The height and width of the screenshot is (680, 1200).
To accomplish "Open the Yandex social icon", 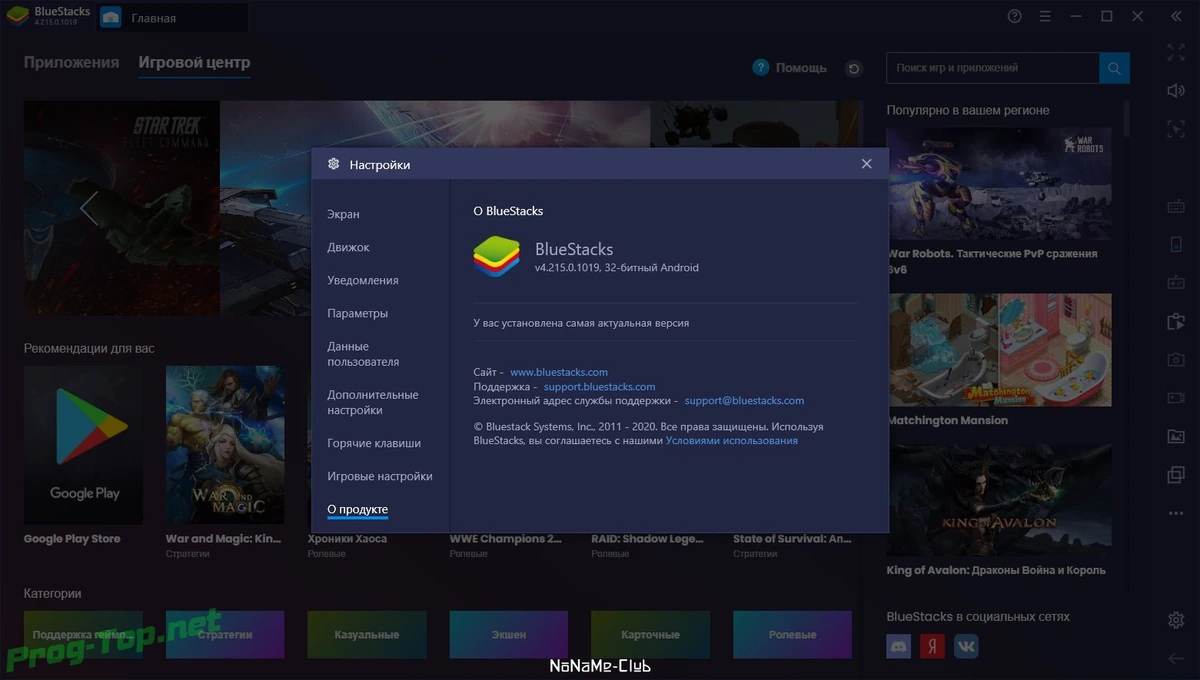I will point(933,646).
